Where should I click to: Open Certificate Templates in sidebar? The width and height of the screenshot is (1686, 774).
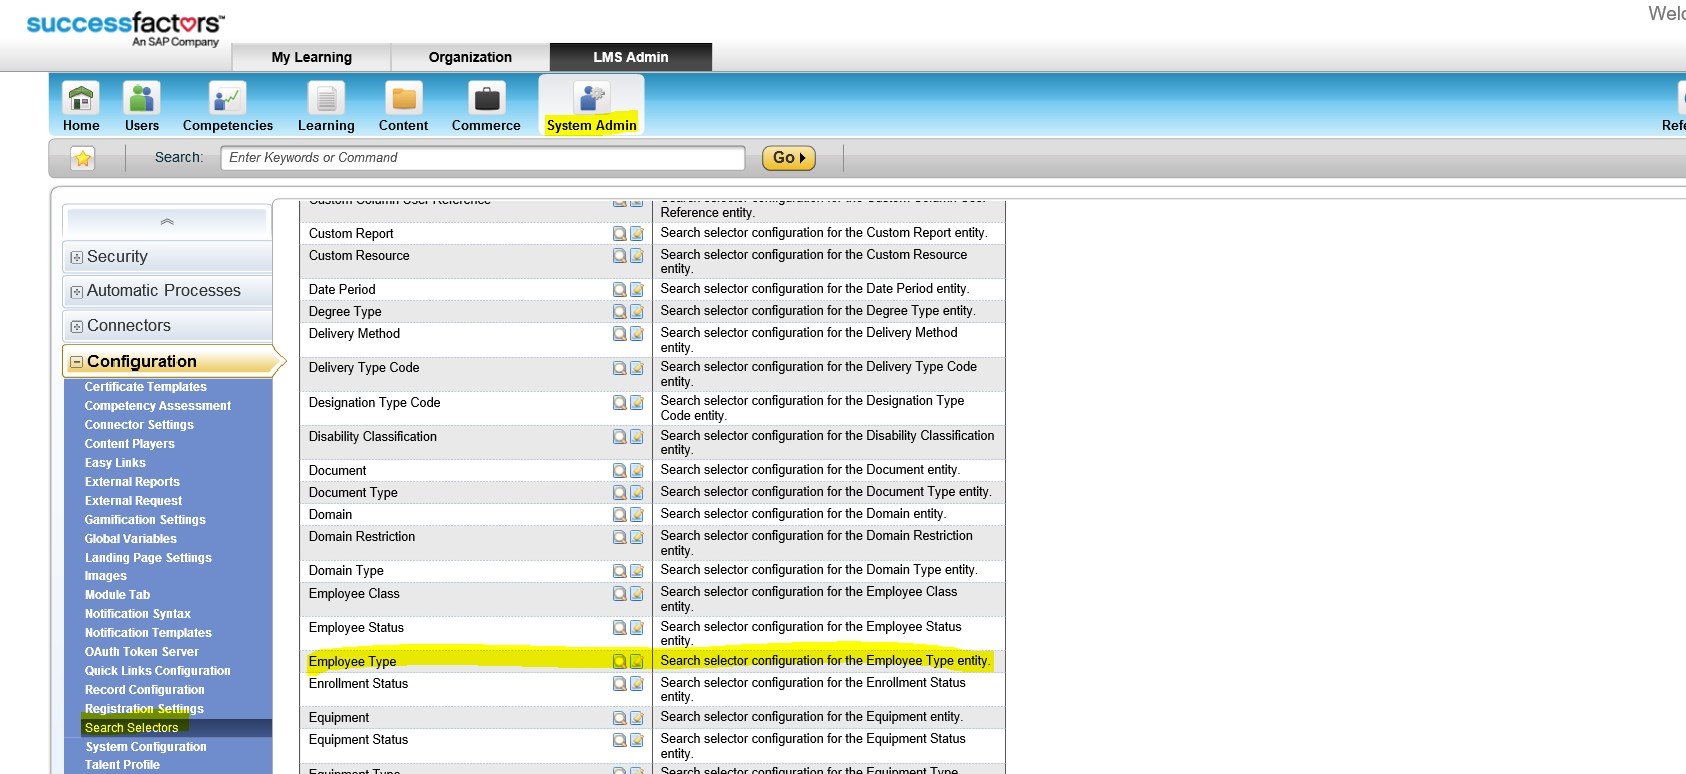click(145, 387)
